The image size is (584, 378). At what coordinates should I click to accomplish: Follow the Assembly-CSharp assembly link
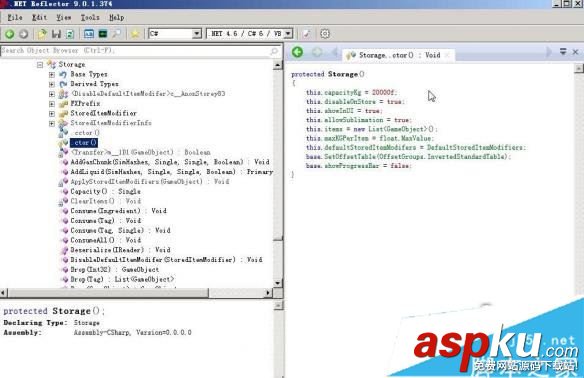coord(132,333)
